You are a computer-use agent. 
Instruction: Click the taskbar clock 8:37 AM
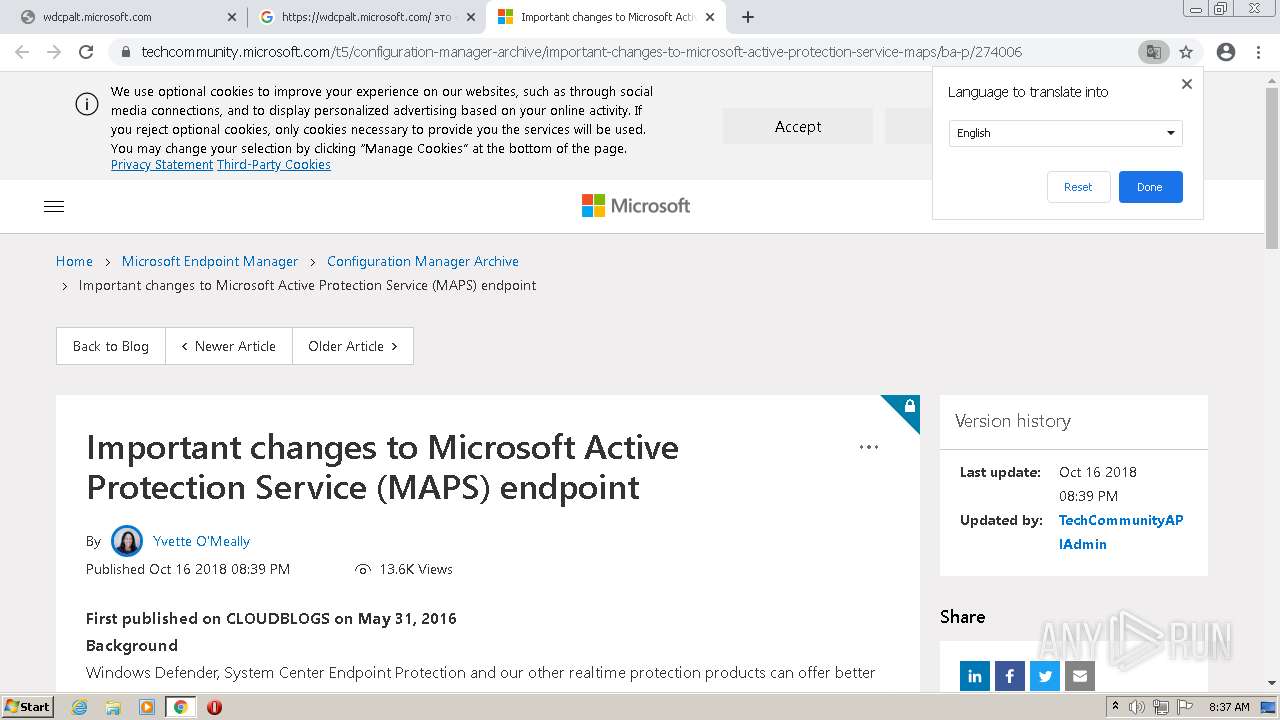[1229, 707]
